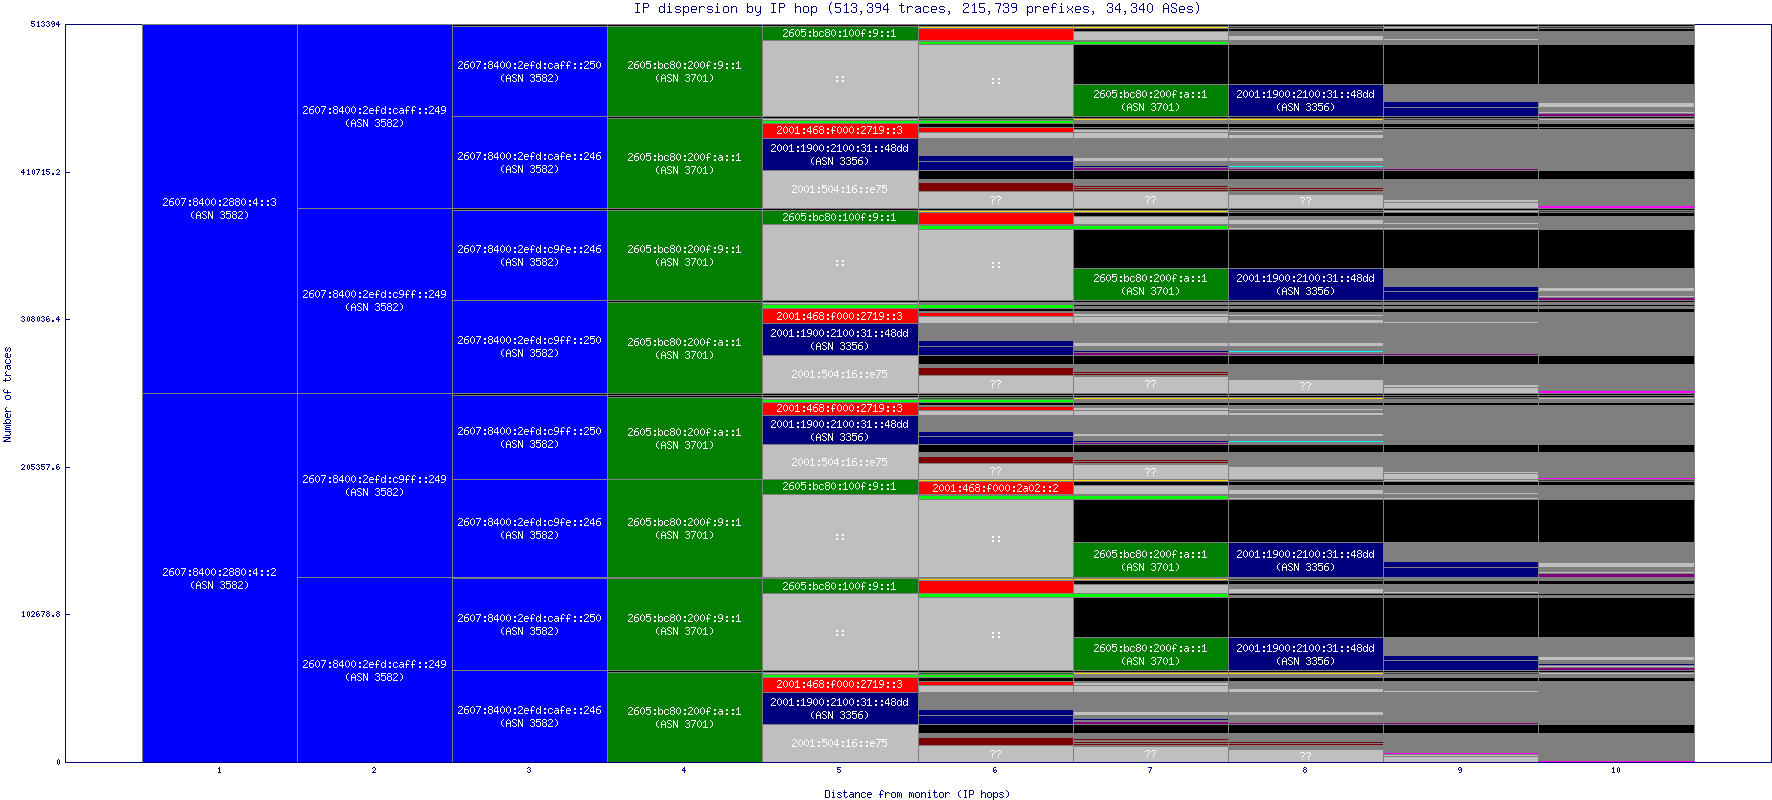Click x-axis hop tick label 9

point(1460,770)
